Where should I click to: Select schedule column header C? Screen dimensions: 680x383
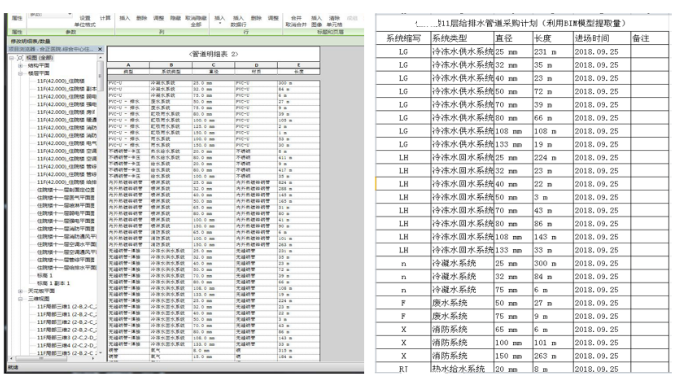point(214,65)
